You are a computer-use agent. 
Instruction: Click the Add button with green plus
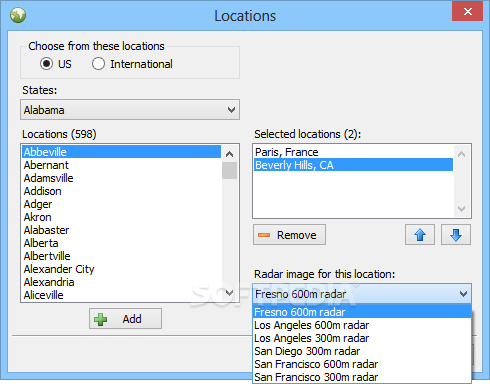[125, 319]
